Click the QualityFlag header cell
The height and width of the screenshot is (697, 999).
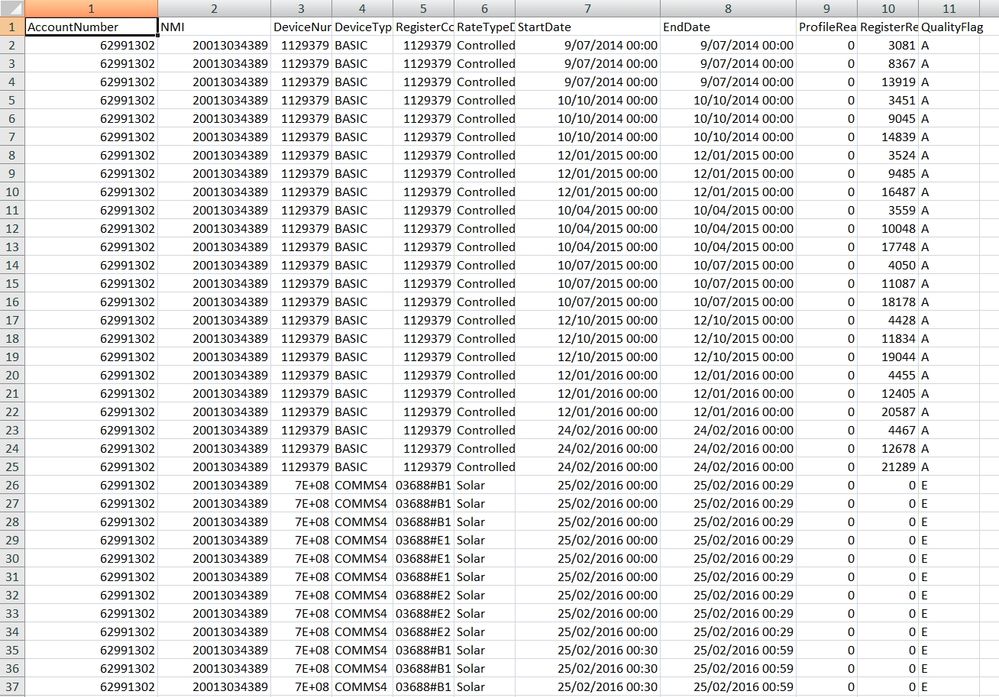[x=958, y=26]
